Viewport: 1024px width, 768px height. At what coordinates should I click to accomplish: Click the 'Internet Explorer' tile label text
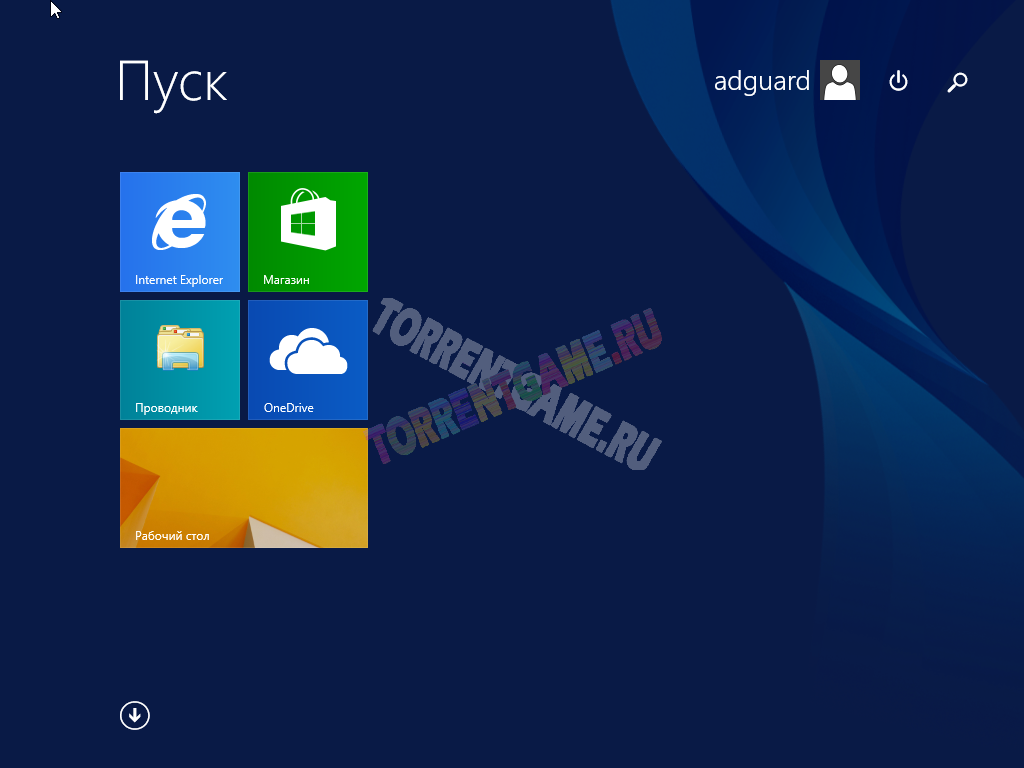(179, 280)
